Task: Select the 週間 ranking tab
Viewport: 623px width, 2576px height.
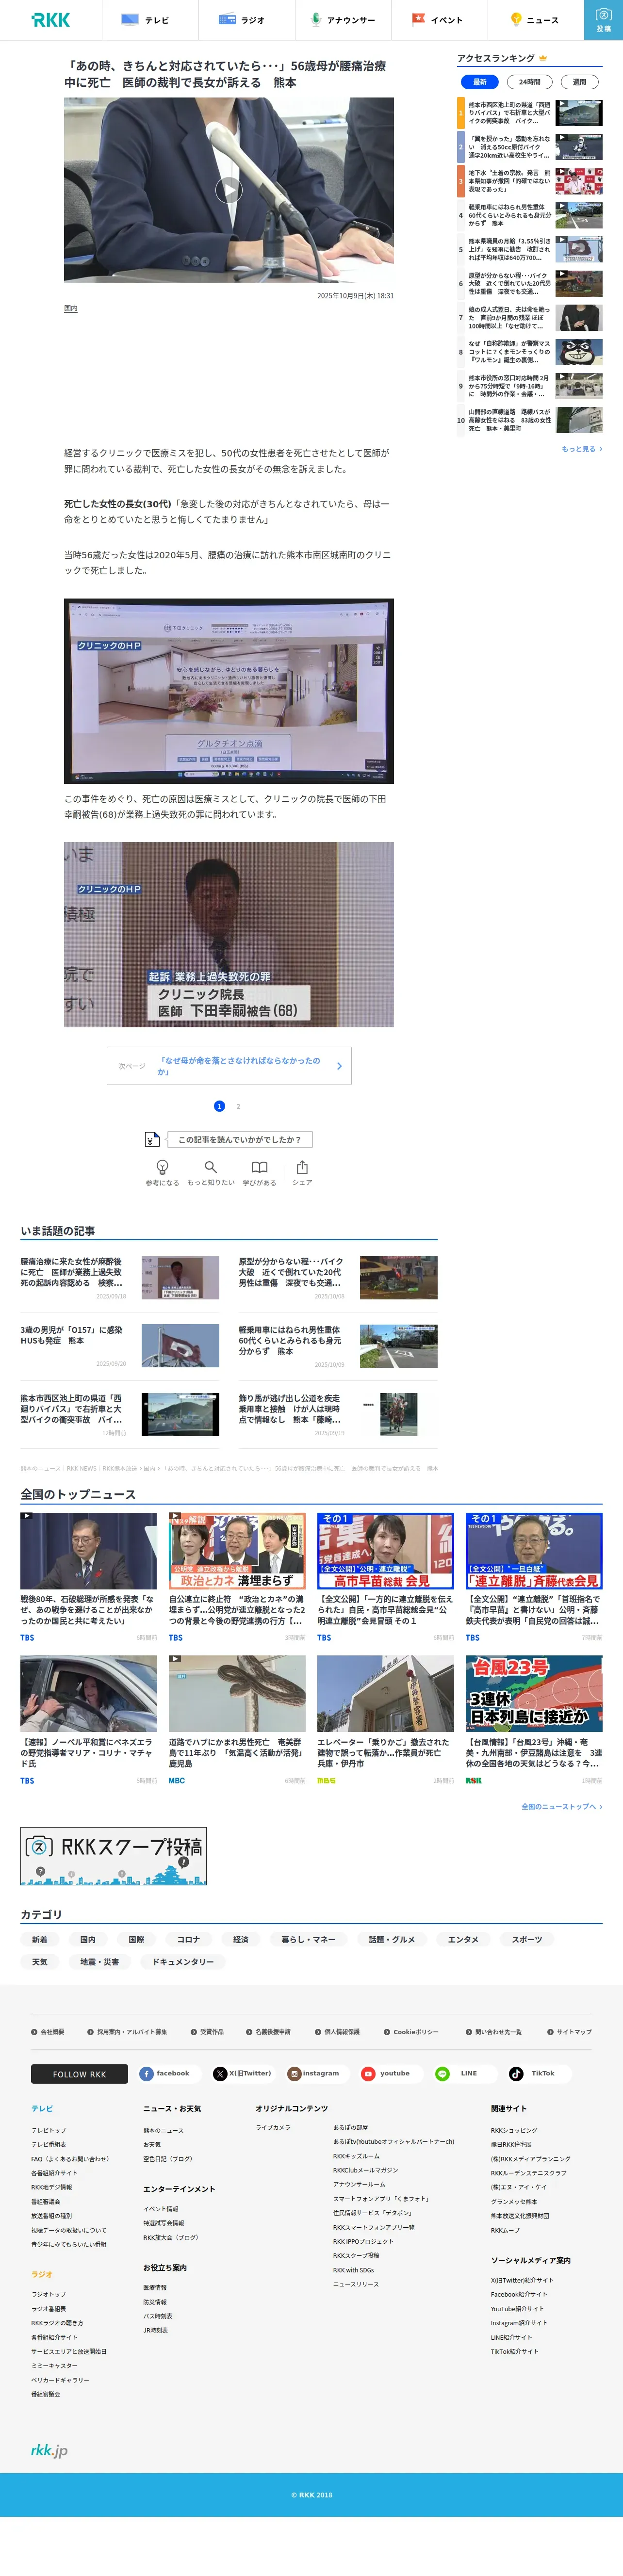Action: pos(579,82)
